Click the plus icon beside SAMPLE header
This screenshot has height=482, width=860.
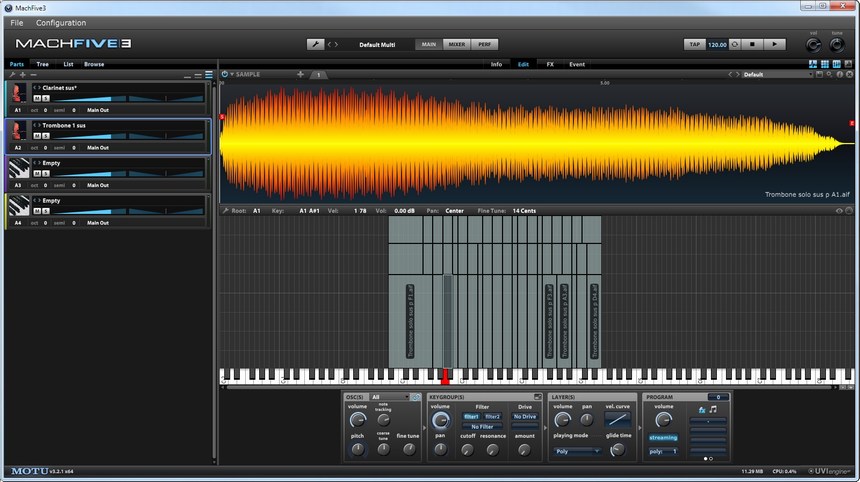(x=300, y=74)
